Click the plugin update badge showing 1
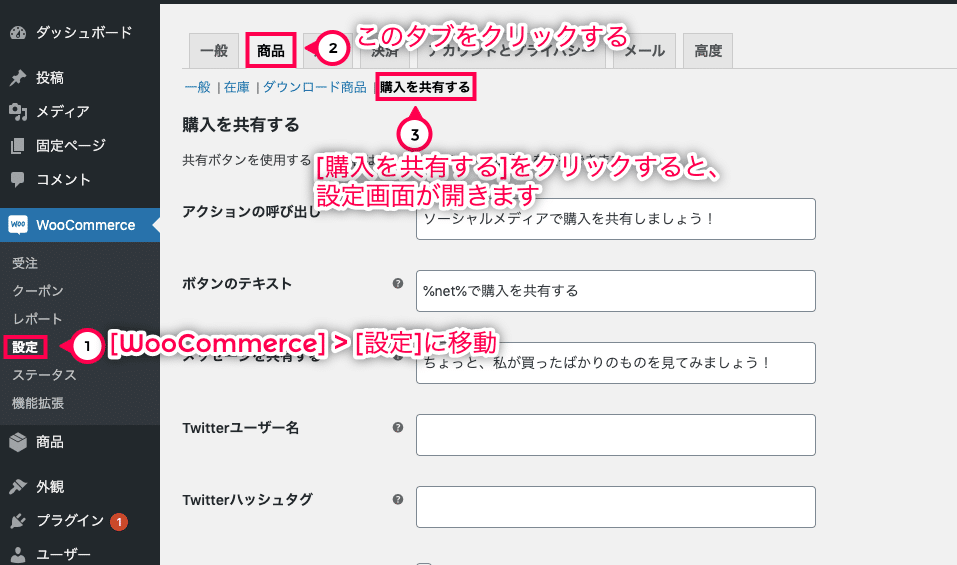This screenshot has width=957, height=565. point(119,522)
